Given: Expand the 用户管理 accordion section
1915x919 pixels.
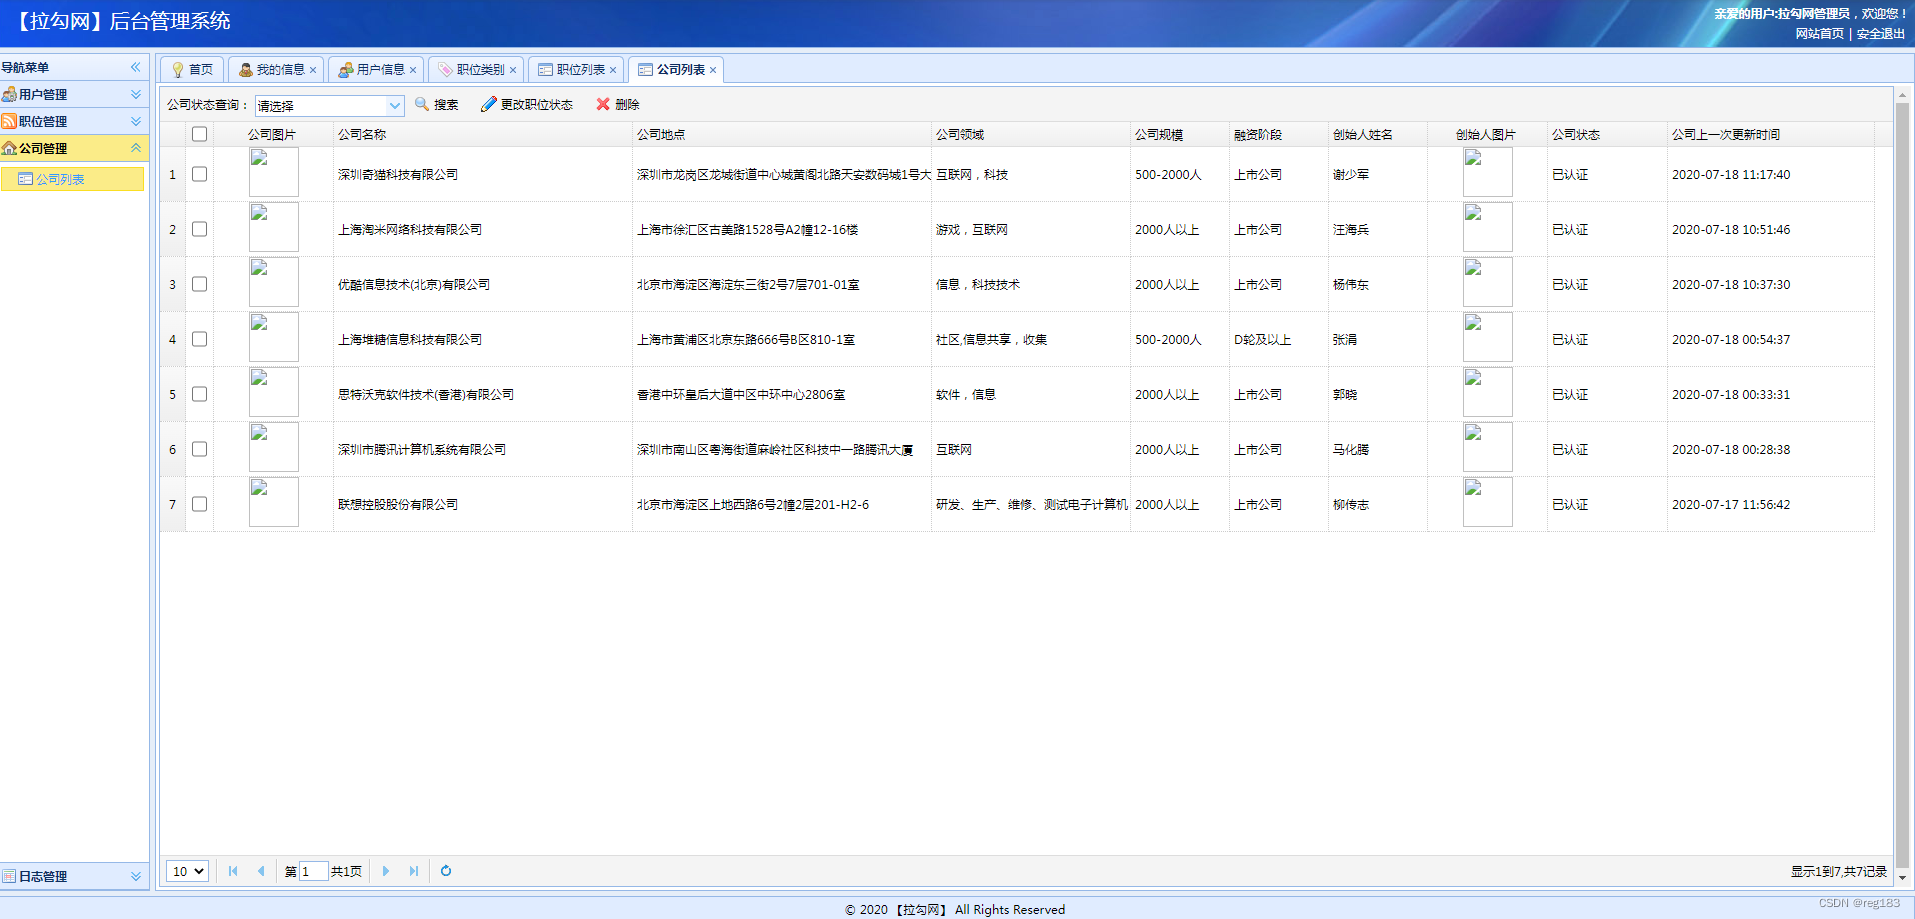Looking at the screenshot, I should (x=136, y=94).
